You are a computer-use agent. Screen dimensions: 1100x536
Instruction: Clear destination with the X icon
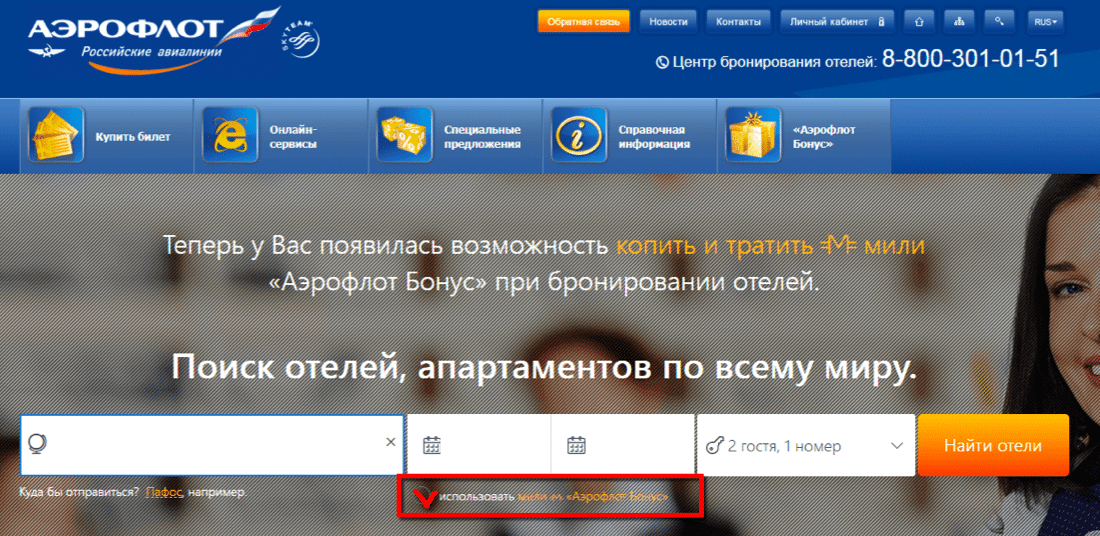click(391, 442)
